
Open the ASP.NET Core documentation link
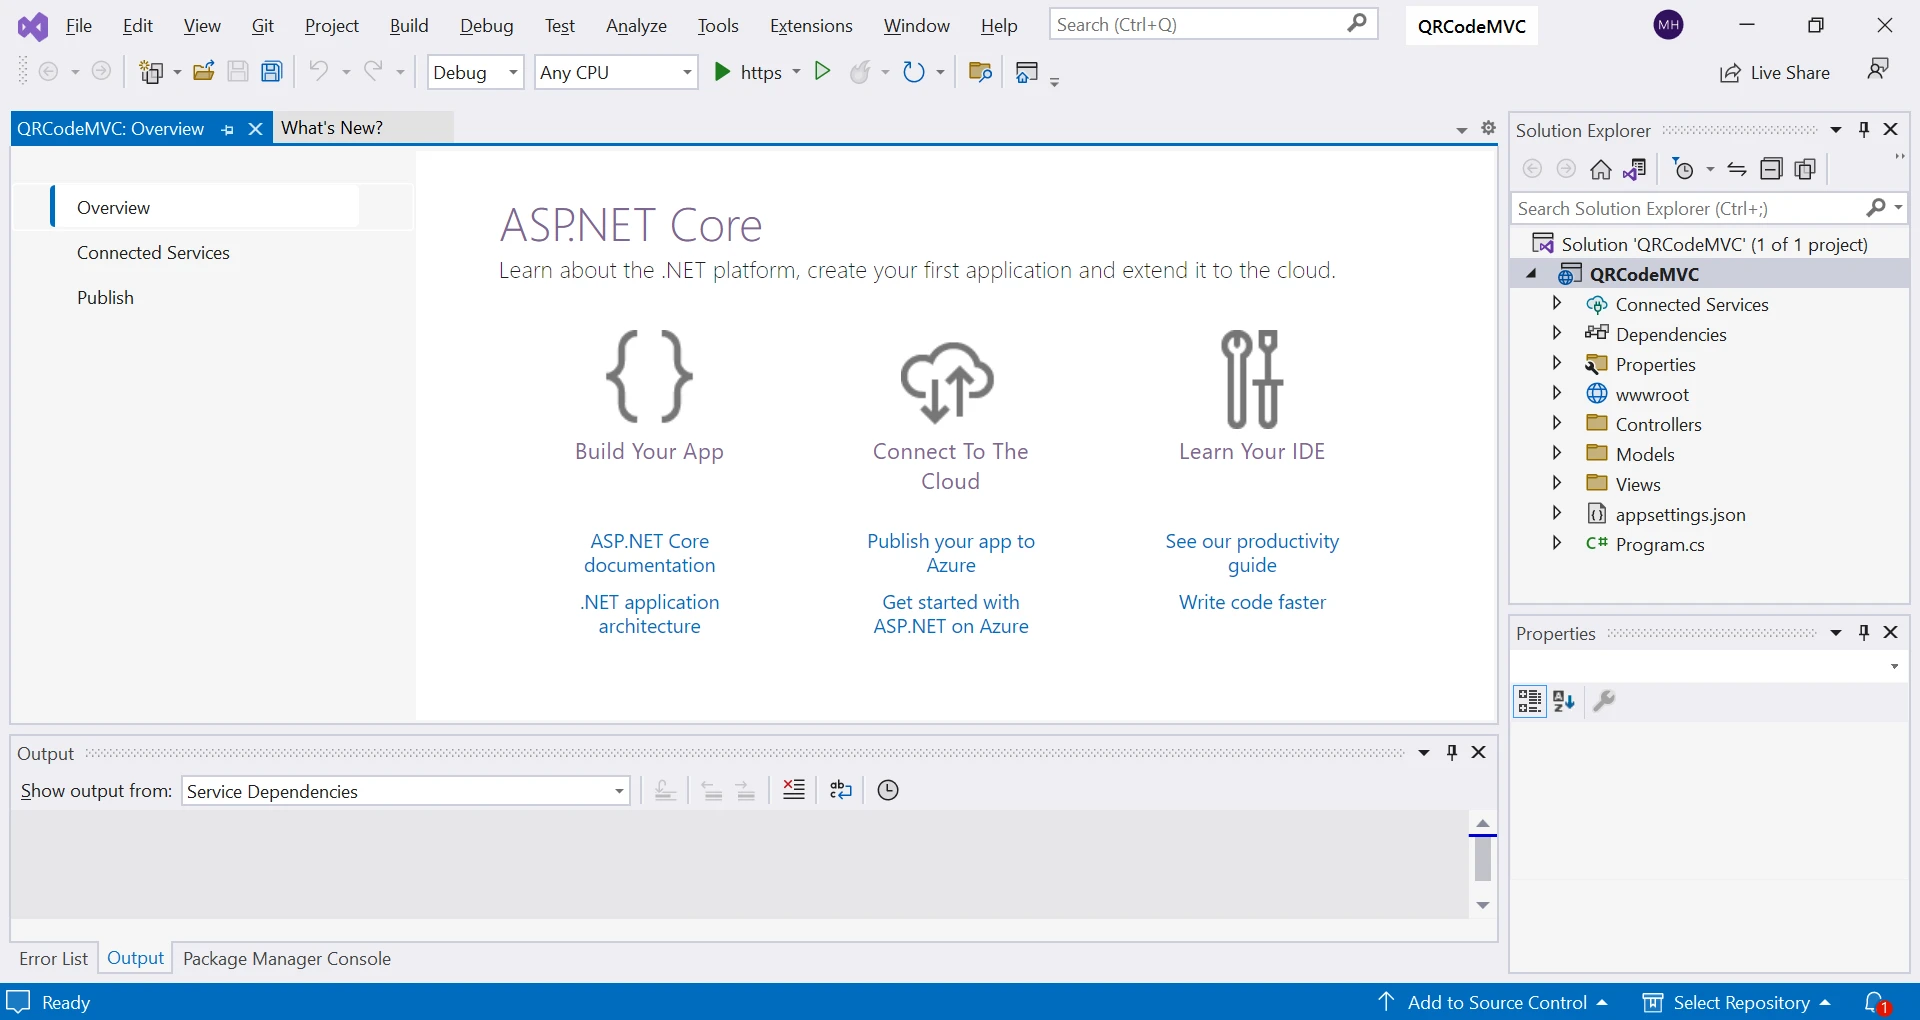(x=650, y=553)
